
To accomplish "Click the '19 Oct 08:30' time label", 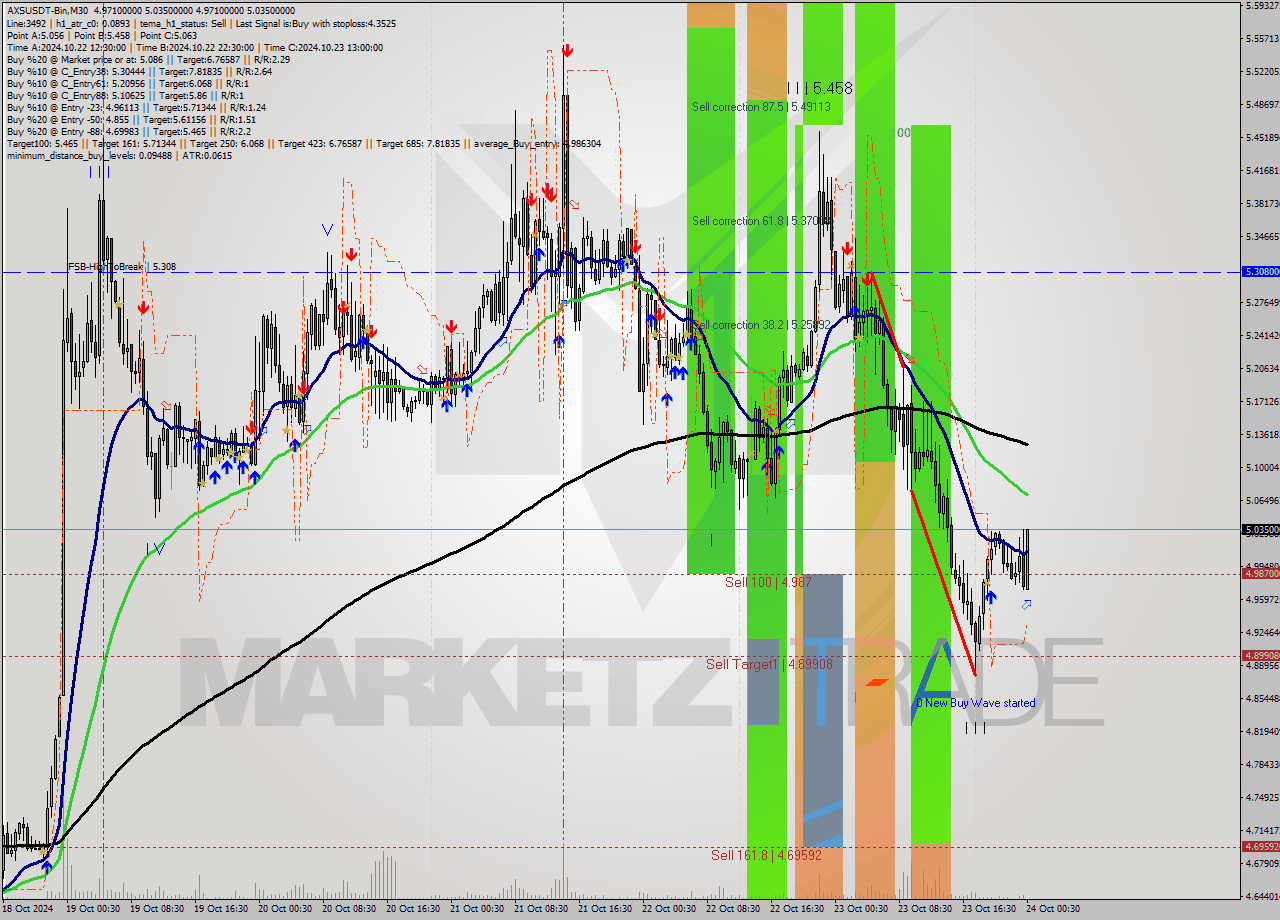I will tap(156, 909).
